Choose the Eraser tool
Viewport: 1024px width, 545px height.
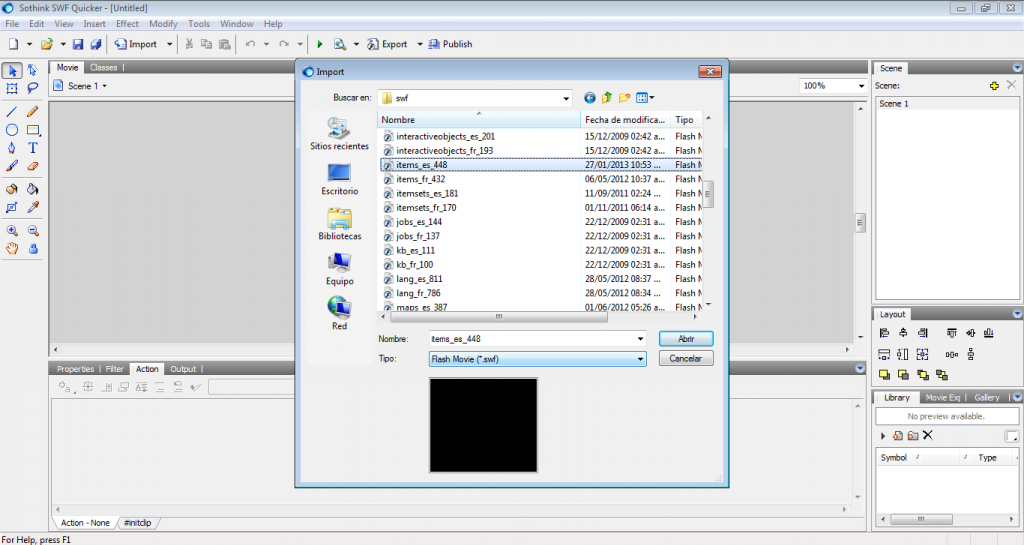coord(33,166)
